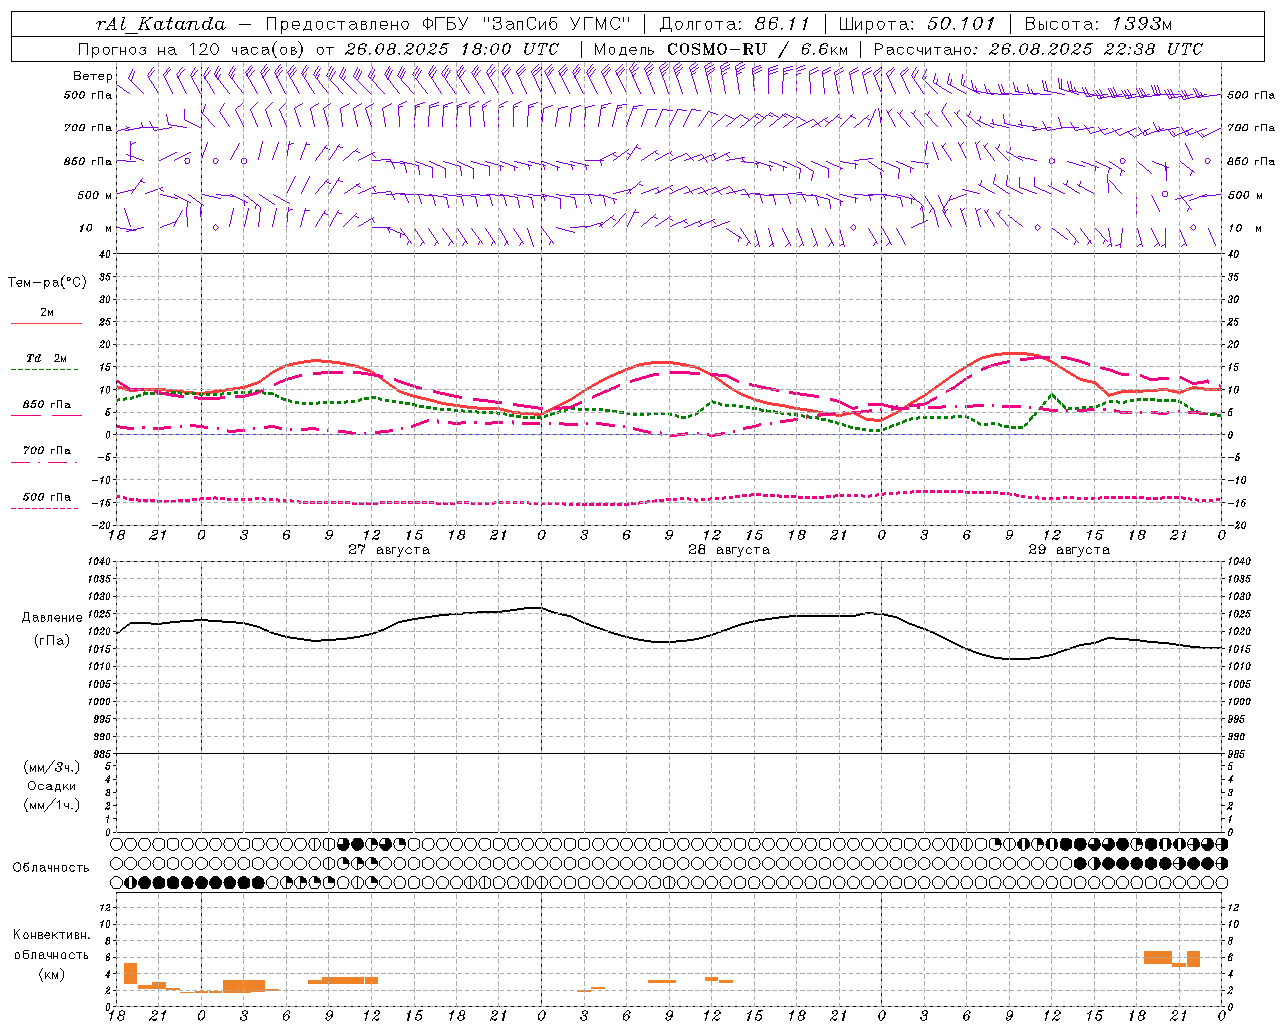
Task: Click the (мм/1ч.) precipitation unit label
Action: pos(52,805)
